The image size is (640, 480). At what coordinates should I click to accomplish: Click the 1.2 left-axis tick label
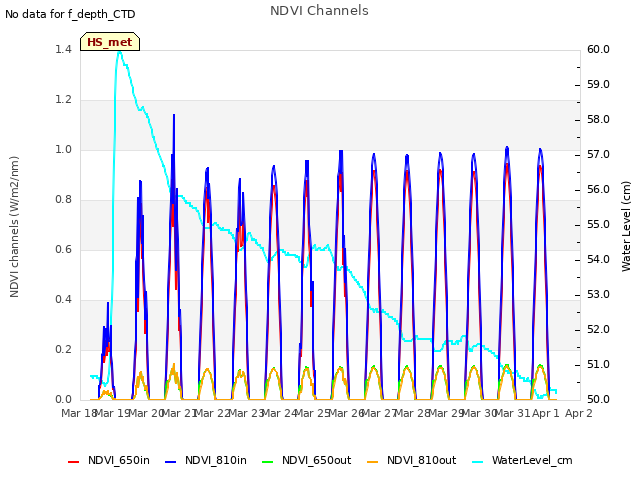click(x=63, y=100)
